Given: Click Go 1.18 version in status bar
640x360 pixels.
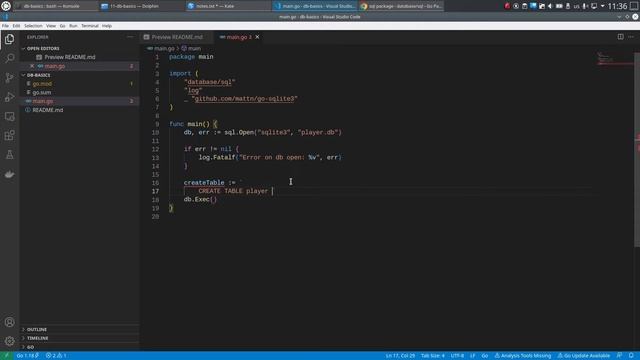Looking at the screenshot, I should point(27,356).
